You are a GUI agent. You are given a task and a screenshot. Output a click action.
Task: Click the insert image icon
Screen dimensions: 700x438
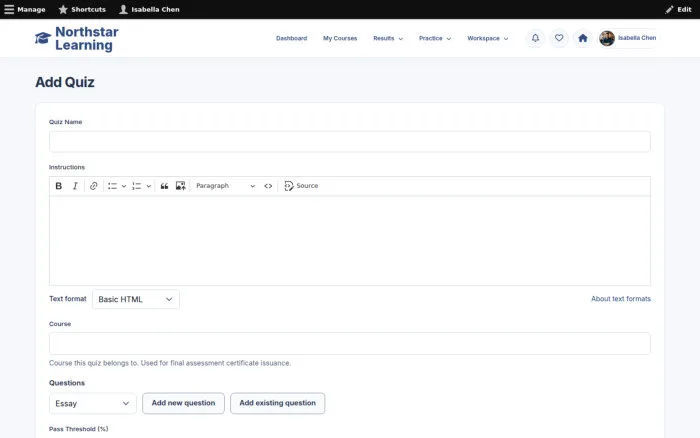click(180, 186)
